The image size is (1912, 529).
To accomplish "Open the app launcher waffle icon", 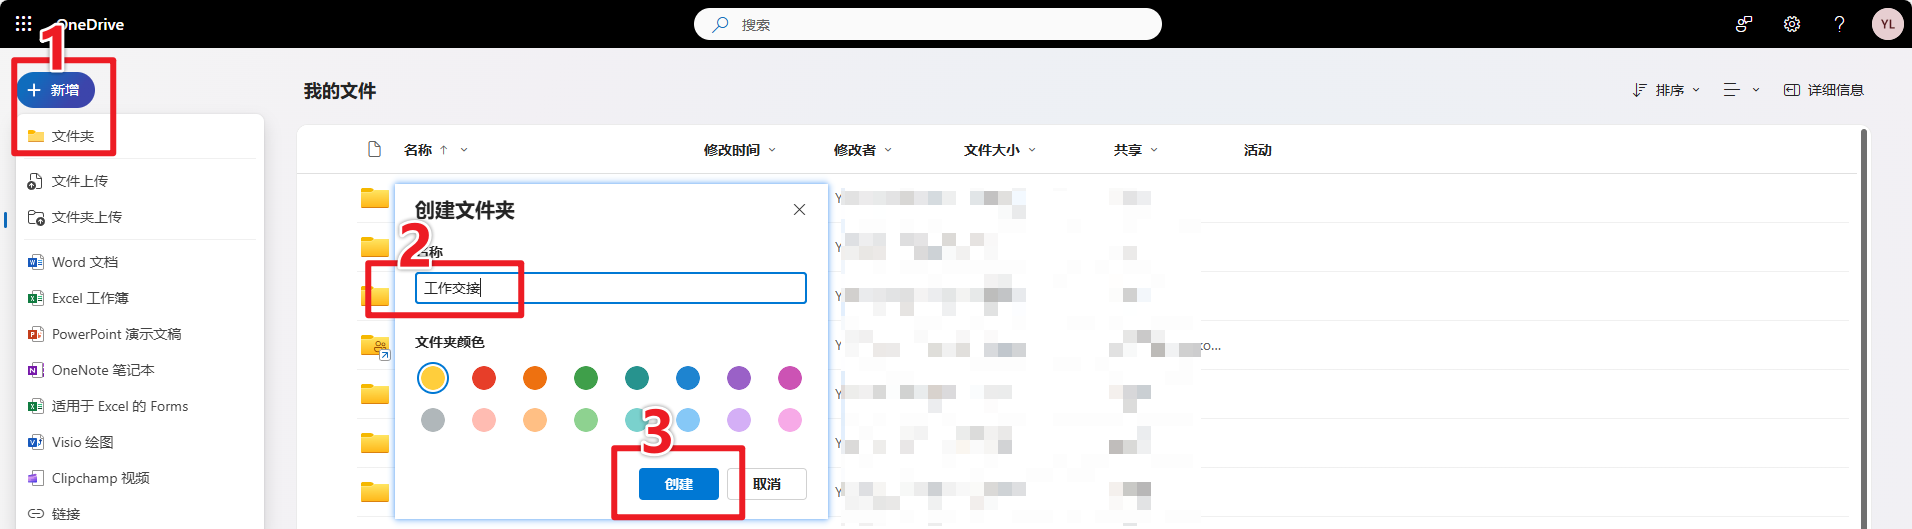I will tap(23, 23).
